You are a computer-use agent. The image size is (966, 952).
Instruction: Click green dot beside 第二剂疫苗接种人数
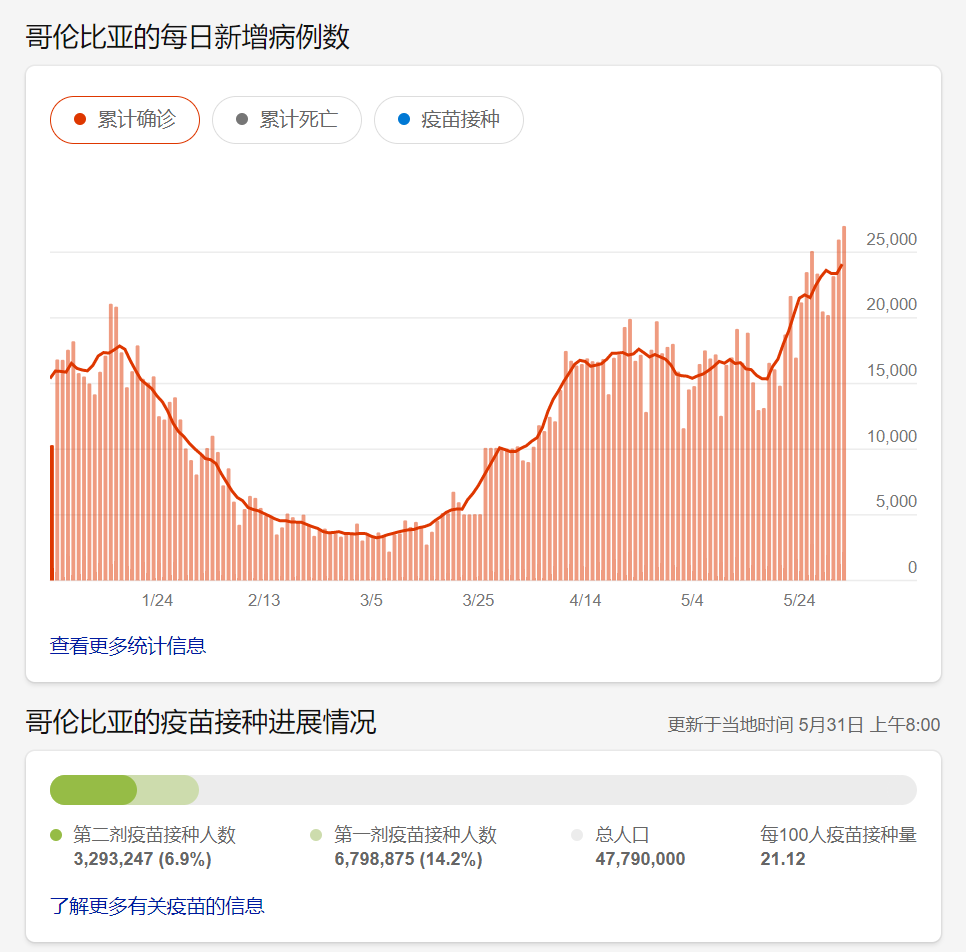[x=56, y=835]
